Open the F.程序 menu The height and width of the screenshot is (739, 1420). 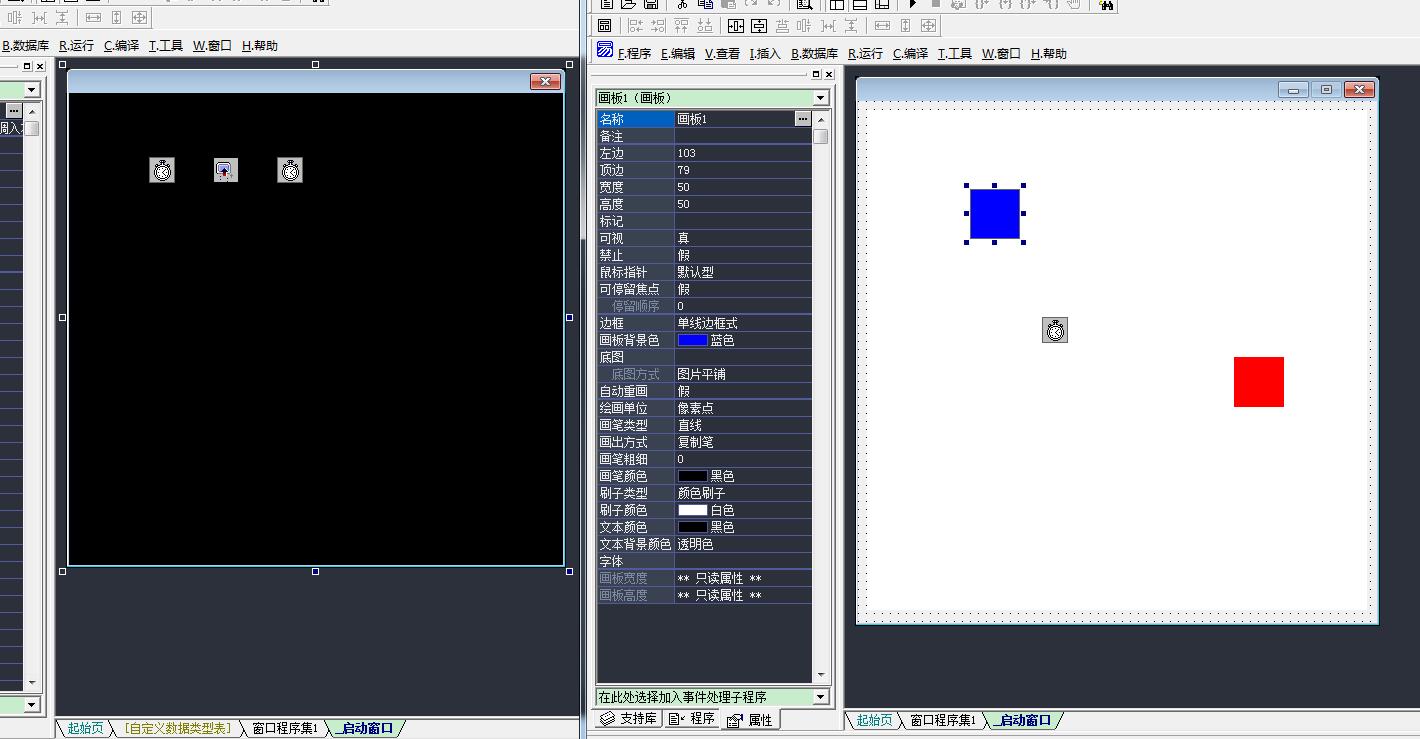[x=634, y=54]
